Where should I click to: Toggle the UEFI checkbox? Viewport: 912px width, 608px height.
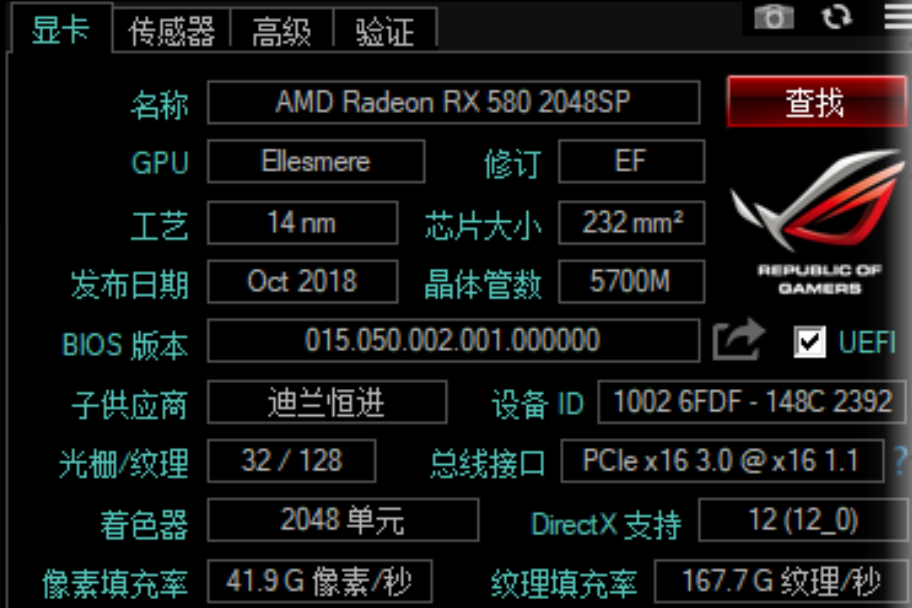(809, 341)
